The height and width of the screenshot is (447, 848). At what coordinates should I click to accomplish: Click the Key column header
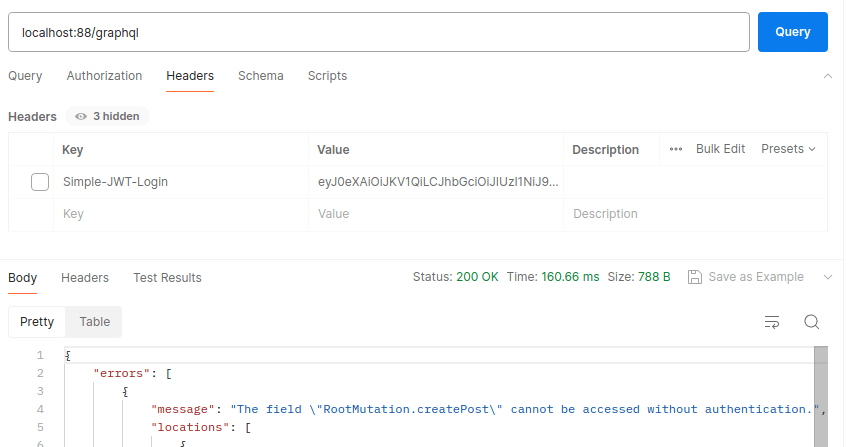click(72, 150)
